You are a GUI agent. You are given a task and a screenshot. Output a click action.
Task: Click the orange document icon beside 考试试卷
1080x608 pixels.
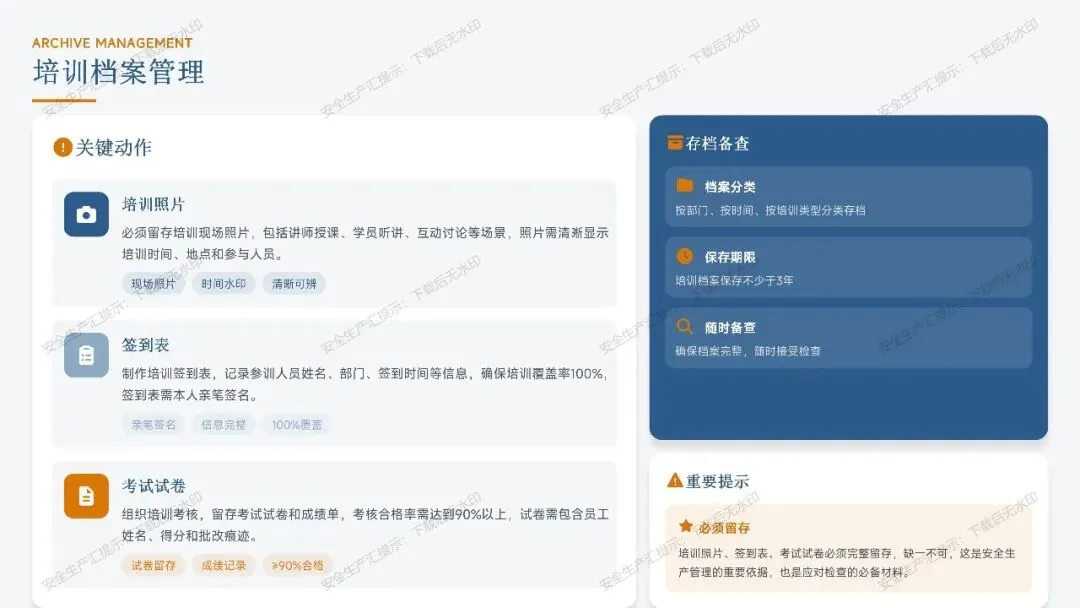coord(86,496)
